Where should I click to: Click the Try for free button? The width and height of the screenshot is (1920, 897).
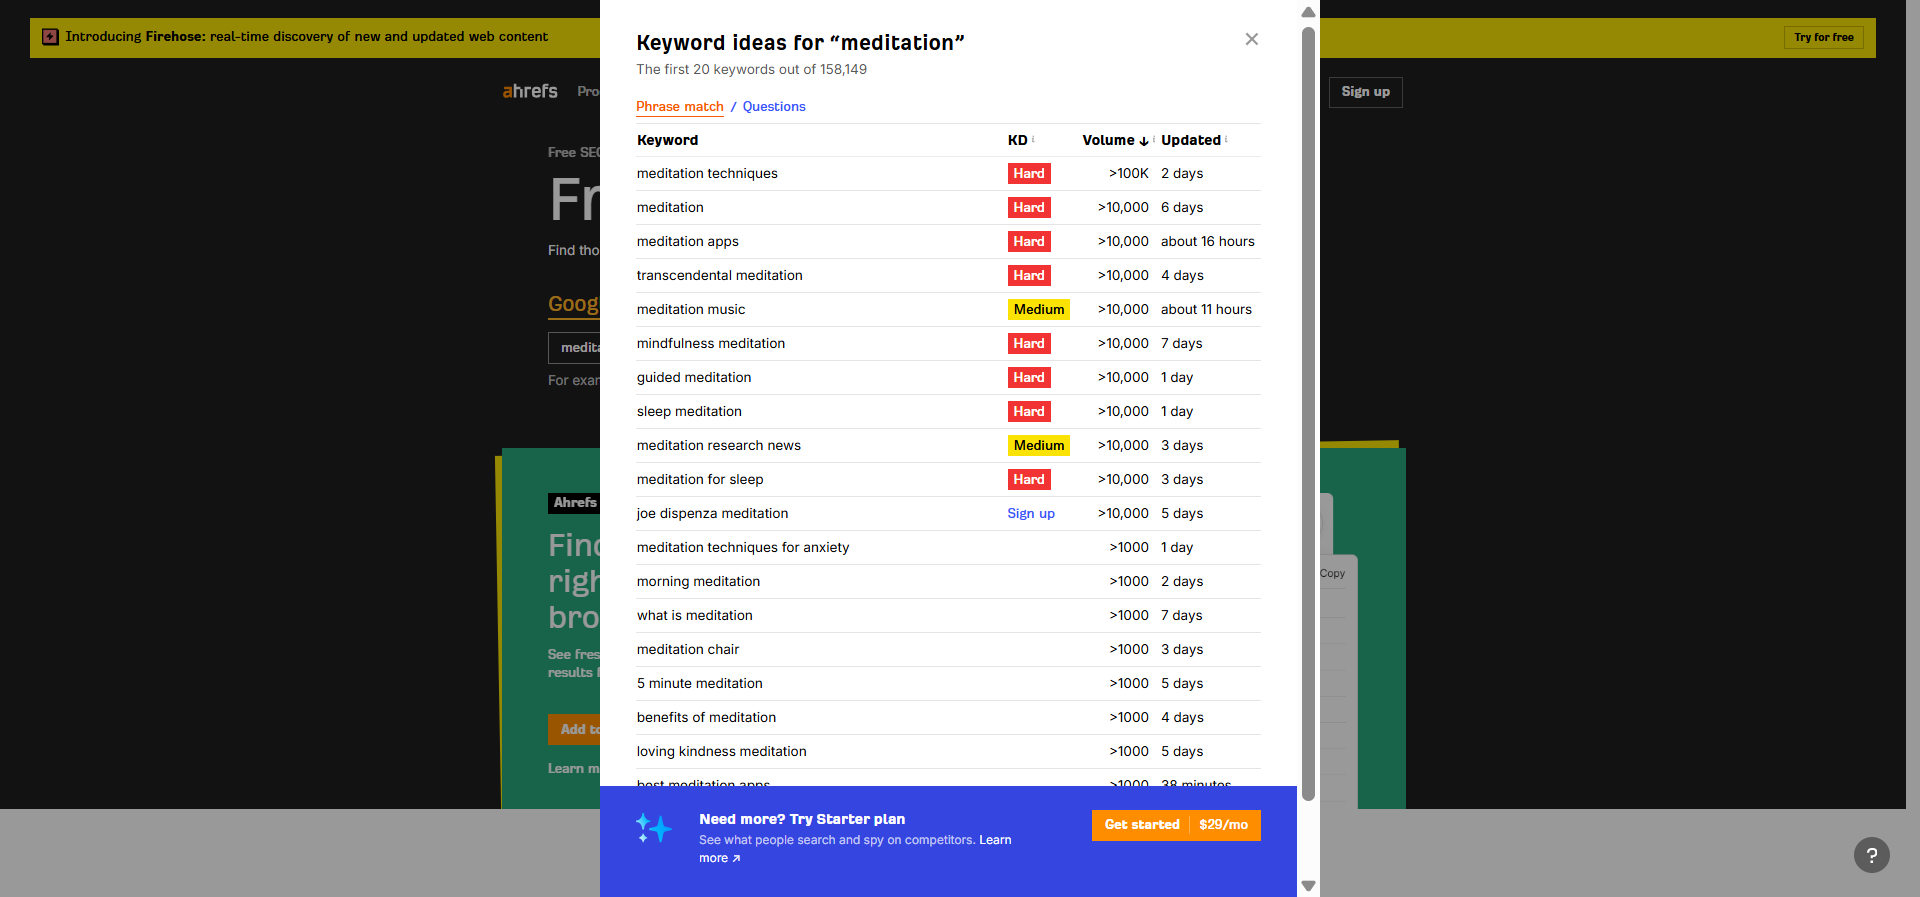click(1823, 37)
